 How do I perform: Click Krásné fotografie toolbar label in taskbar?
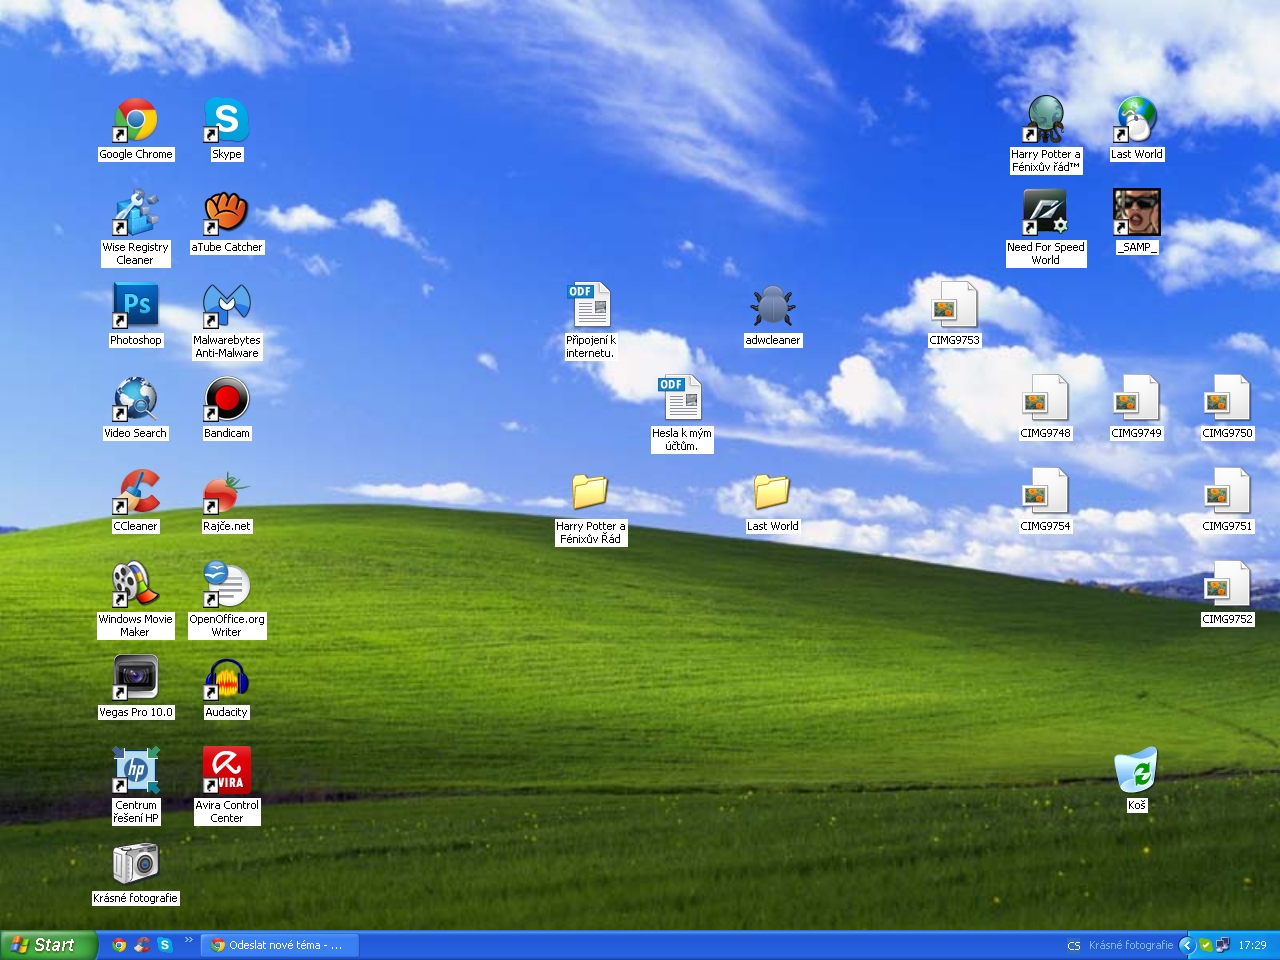[1130, 945]
